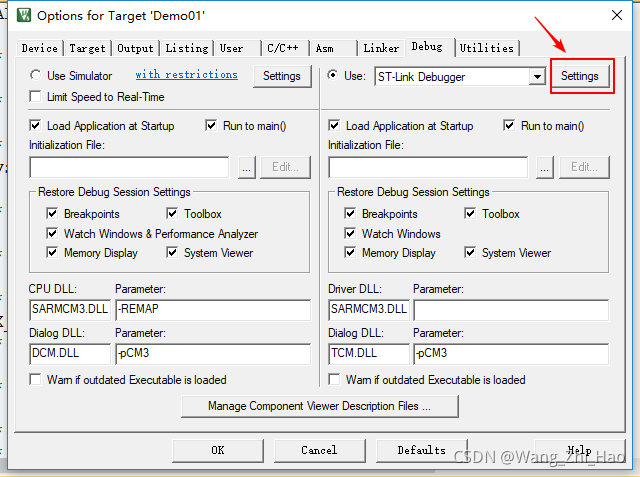640x477 pixels.
Task: Select the Asm tab
Action: [333, 48]
